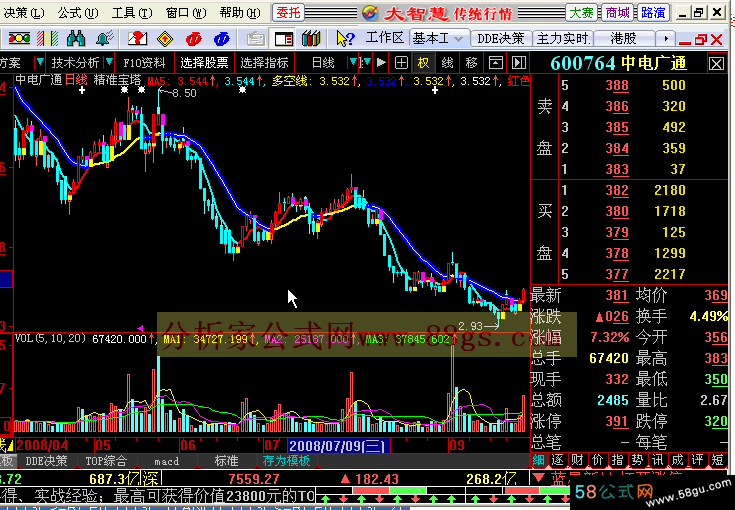Click the toolbar tabs overflow arrow
This screenshot has width=735, height=510.
tap(666, 38)
